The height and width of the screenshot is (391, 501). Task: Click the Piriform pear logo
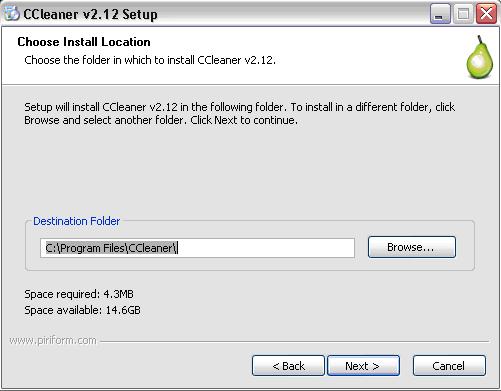pos(480,57)
